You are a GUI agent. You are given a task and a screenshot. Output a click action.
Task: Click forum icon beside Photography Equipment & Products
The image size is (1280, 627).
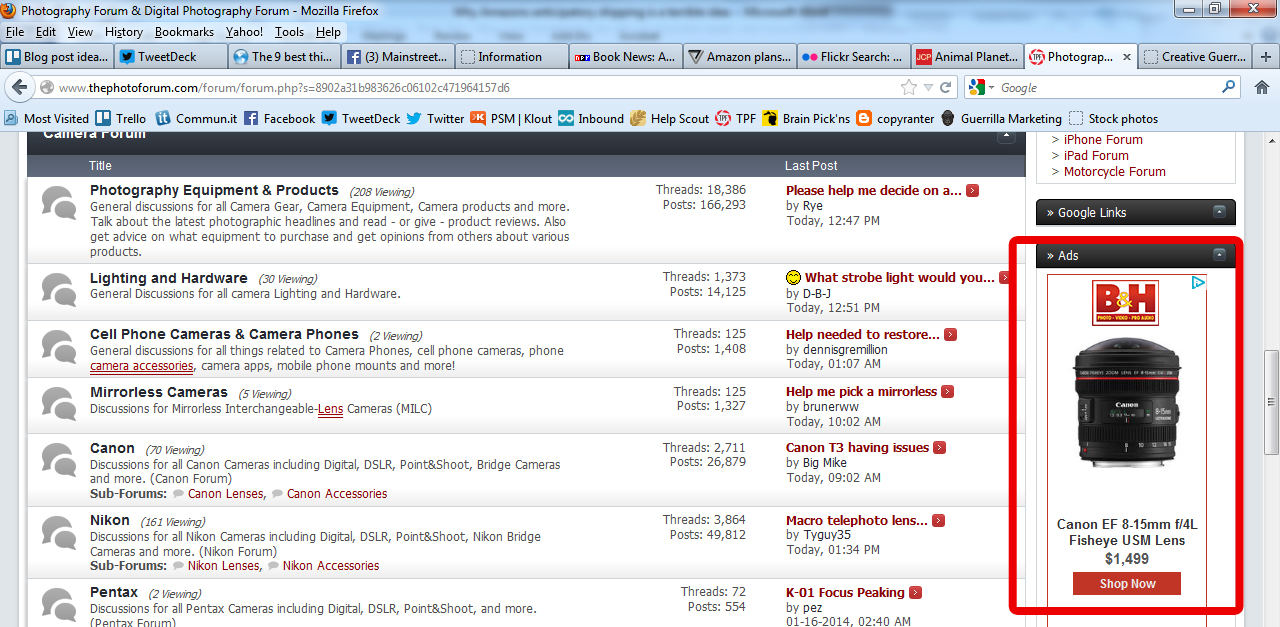tap(59, 203)
